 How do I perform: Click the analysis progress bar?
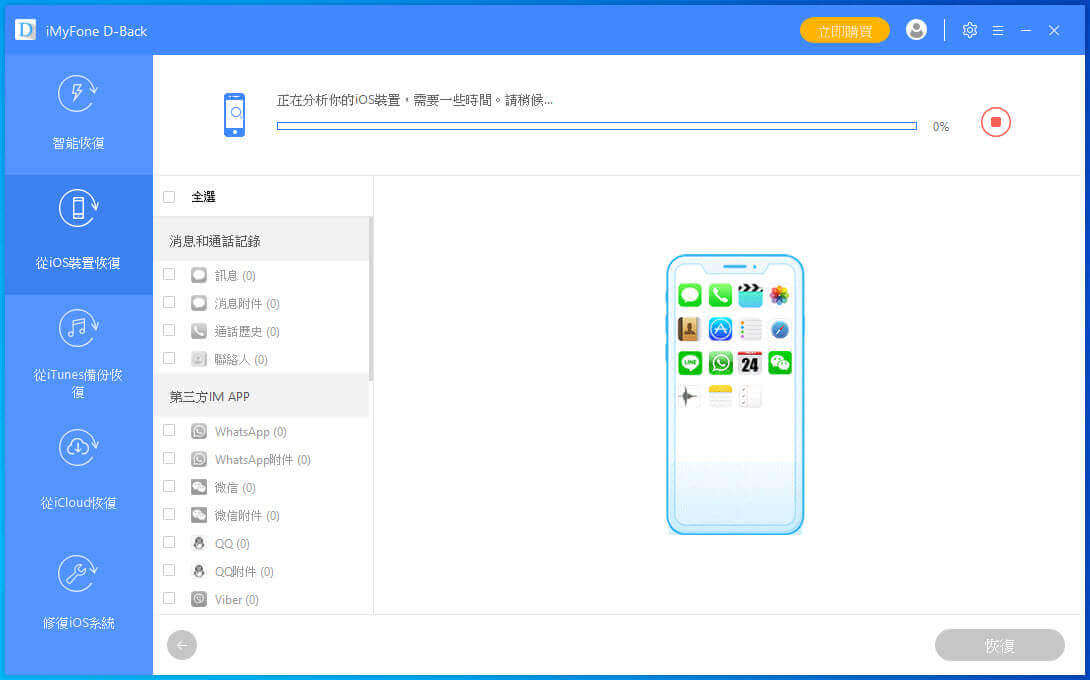click(x=597, y=126)
